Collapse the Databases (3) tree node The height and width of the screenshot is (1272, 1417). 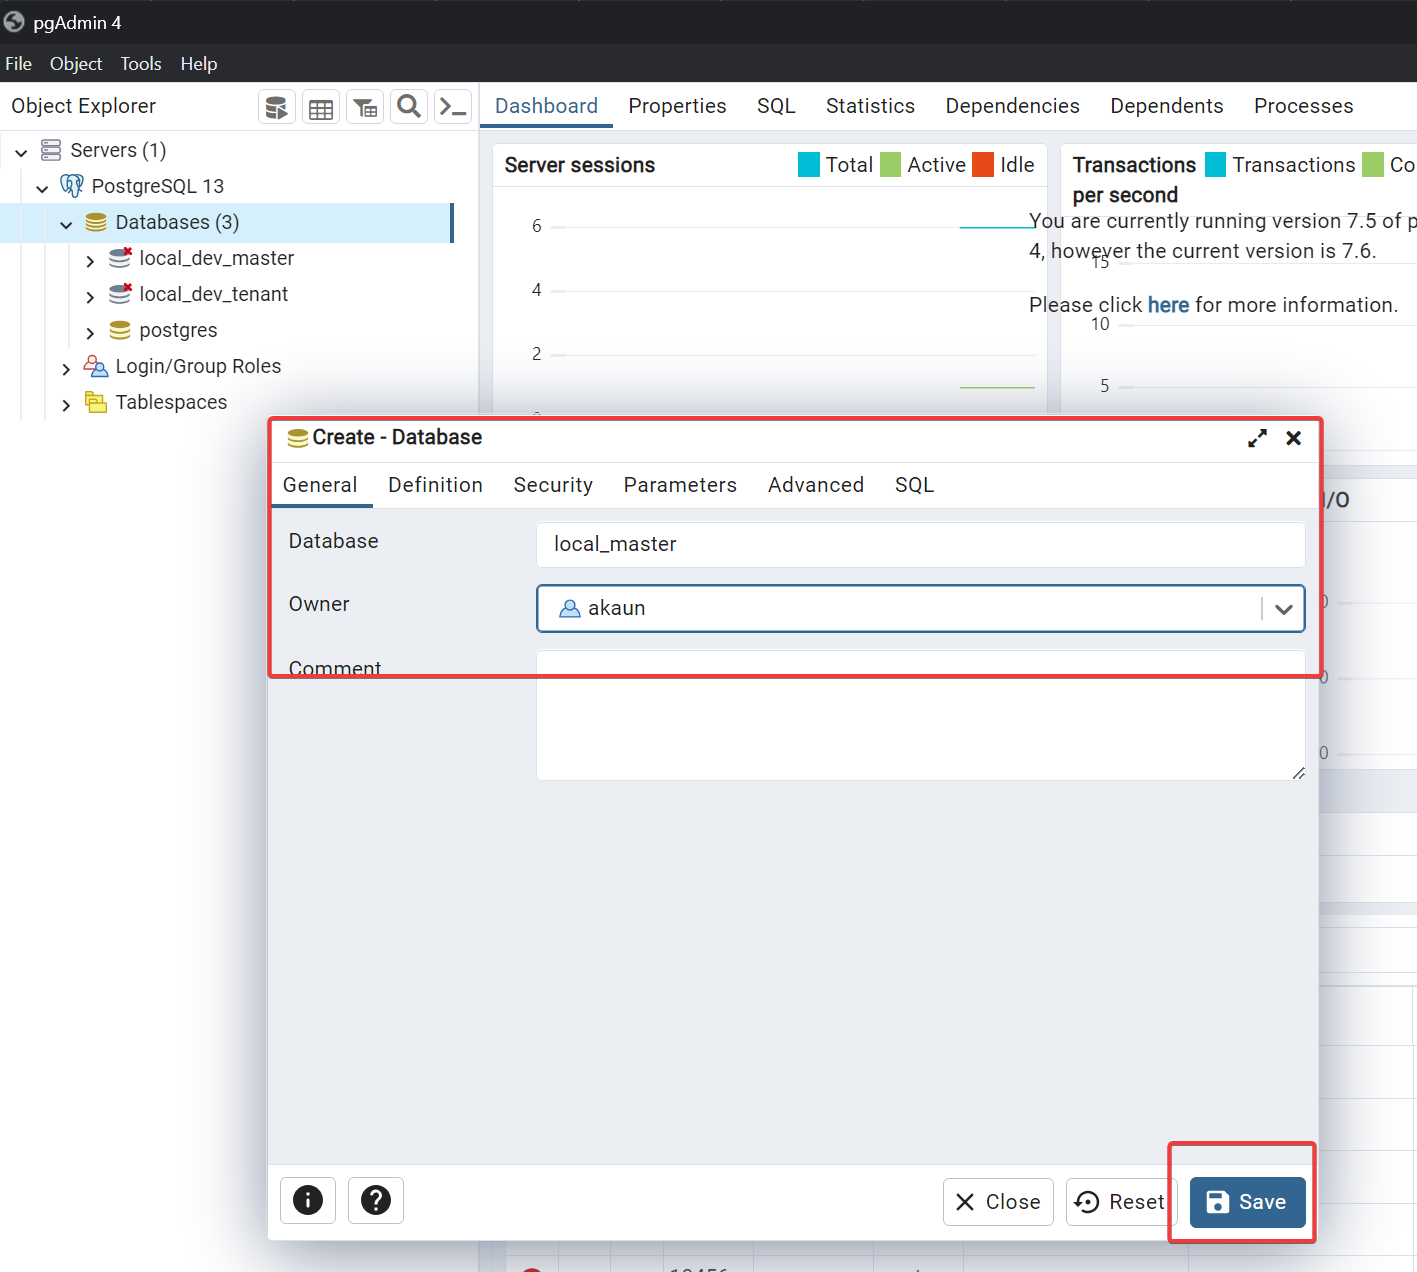coord(66,224)
